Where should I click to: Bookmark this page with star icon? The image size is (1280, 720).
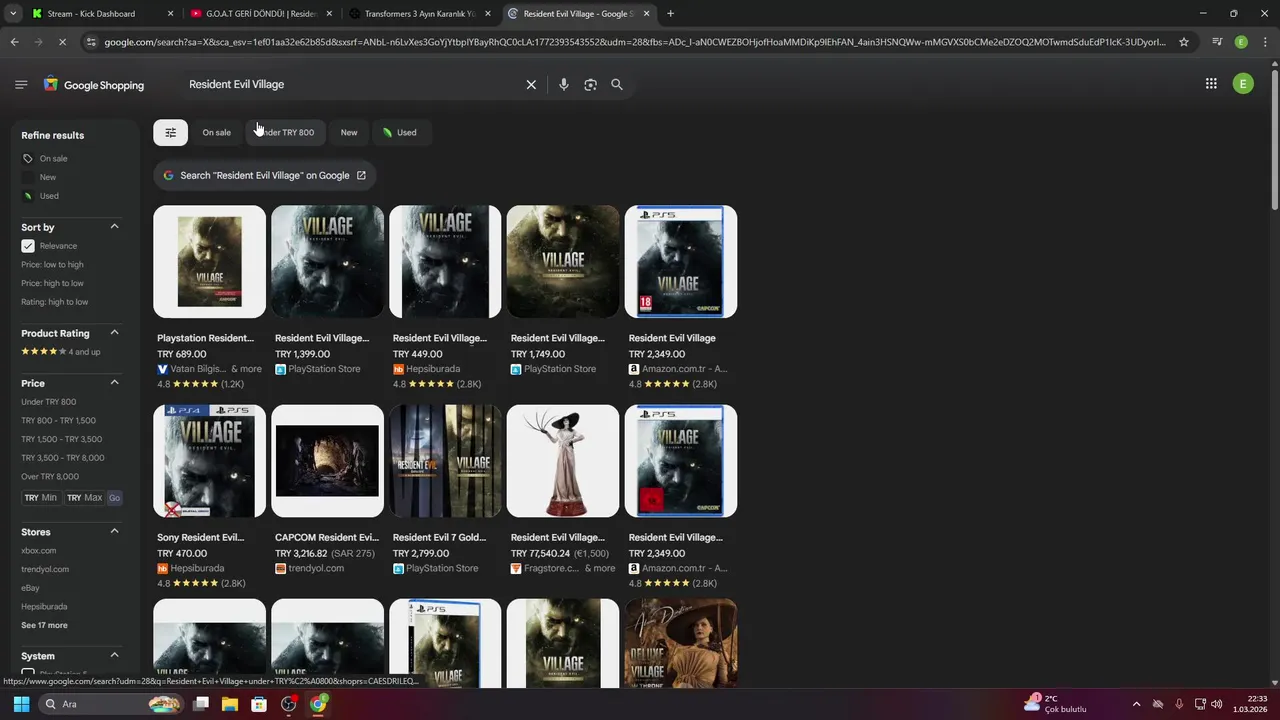tap(1184, 42)
